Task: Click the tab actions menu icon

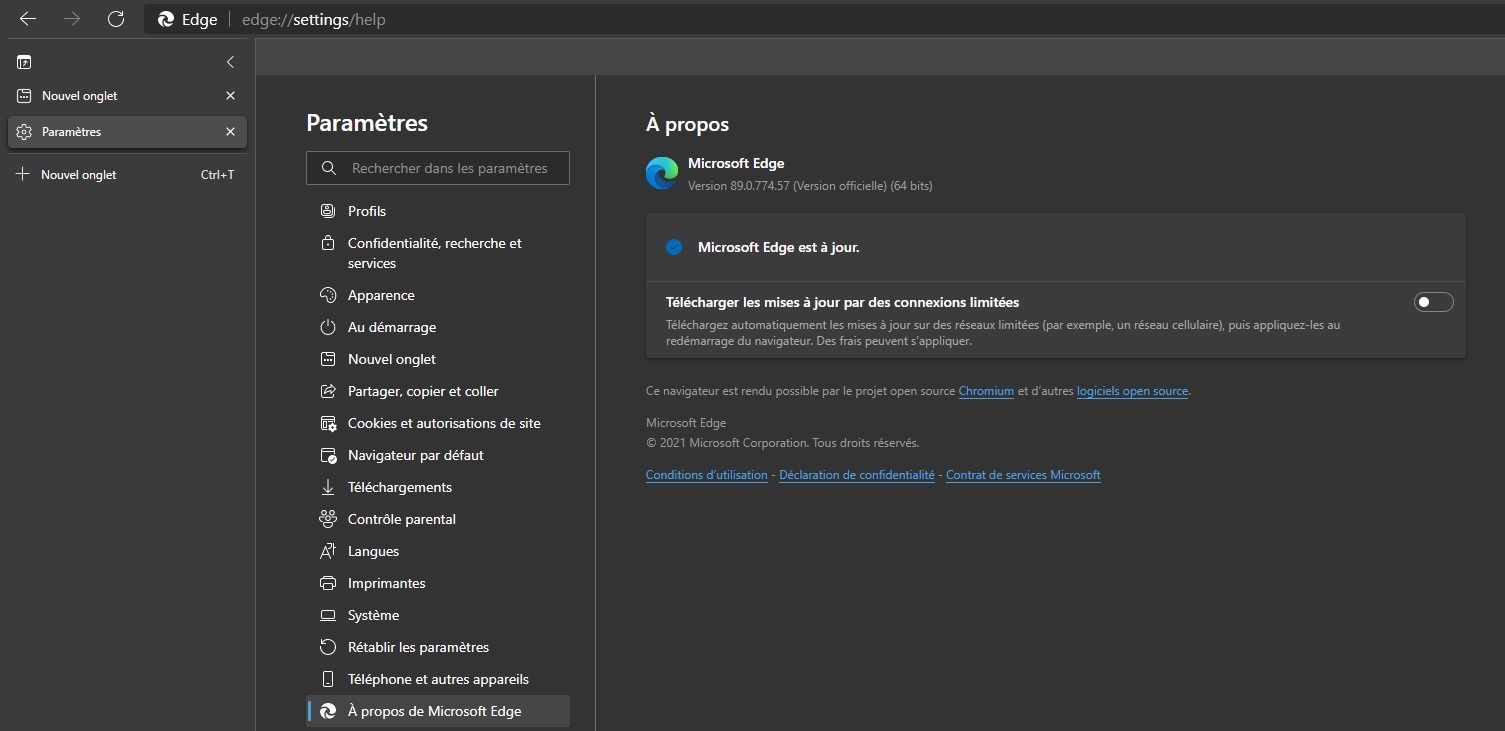Action: point(24,62)
